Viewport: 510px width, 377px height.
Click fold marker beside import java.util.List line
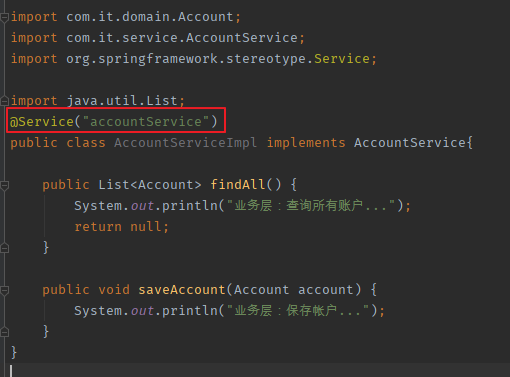(x=4, y=101)
